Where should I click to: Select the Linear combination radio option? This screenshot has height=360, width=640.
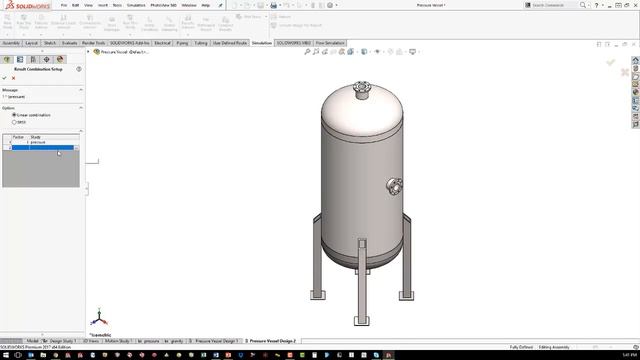[x=14, y=115]
